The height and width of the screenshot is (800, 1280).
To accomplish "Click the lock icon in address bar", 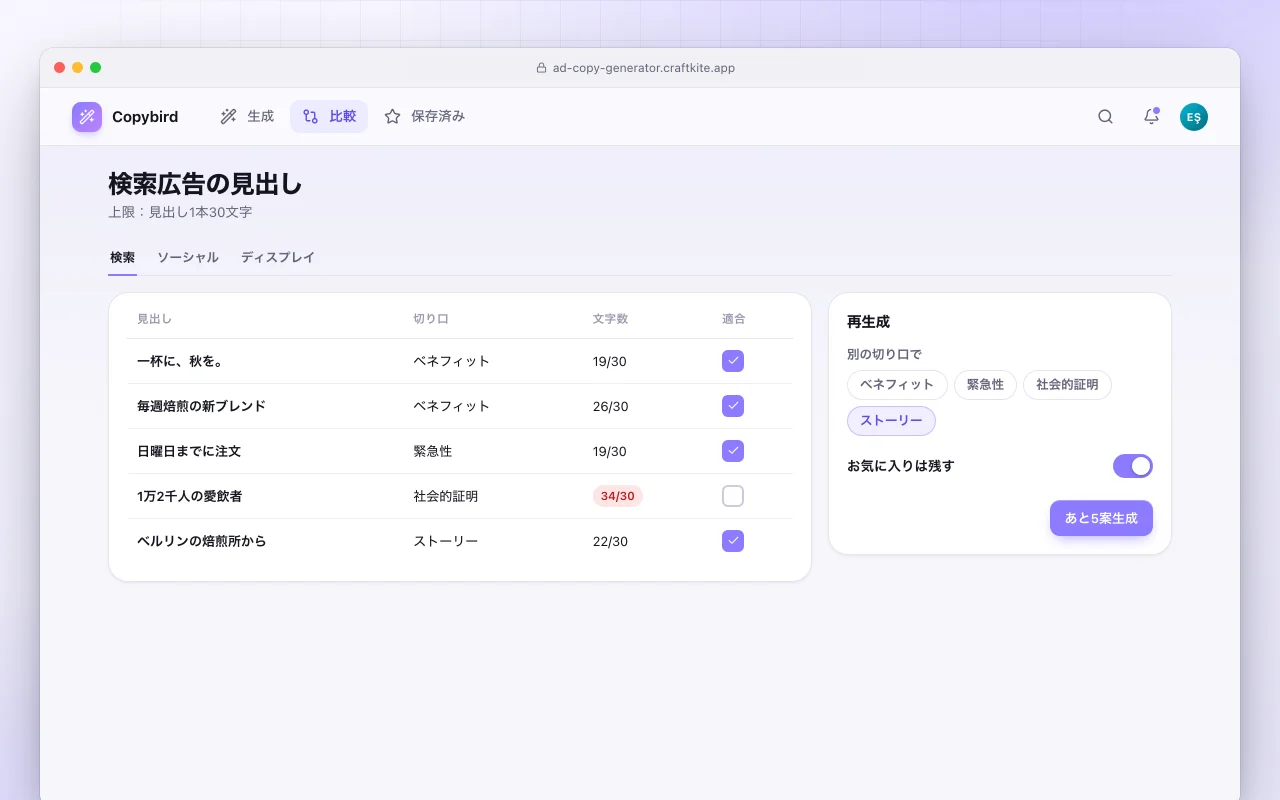I will point(541,68).
